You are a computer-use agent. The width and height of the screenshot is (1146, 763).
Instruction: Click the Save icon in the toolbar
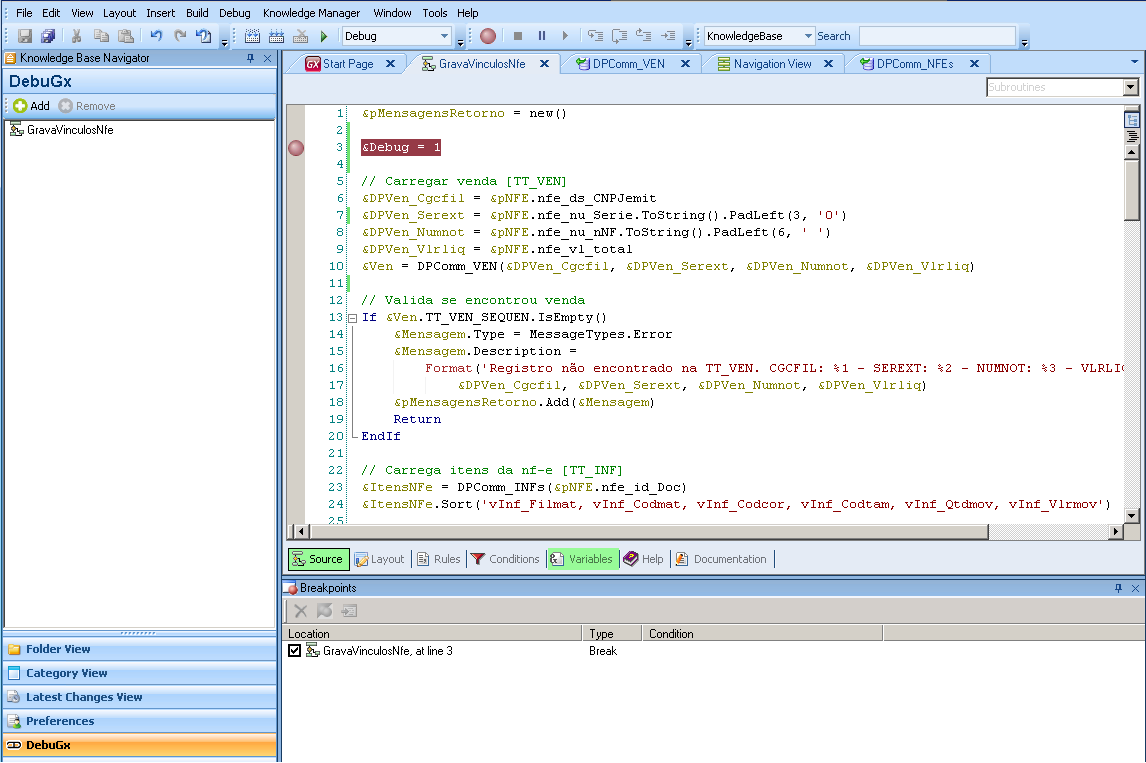(x=25, y=36)
